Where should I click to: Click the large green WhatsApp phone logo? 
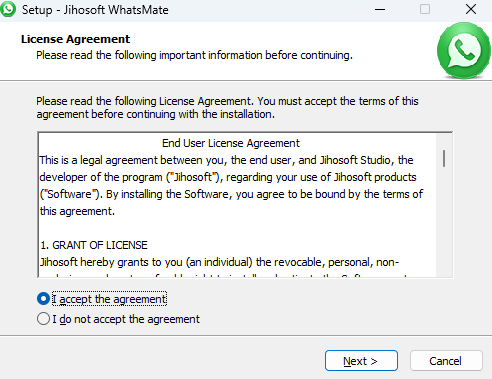464,51
